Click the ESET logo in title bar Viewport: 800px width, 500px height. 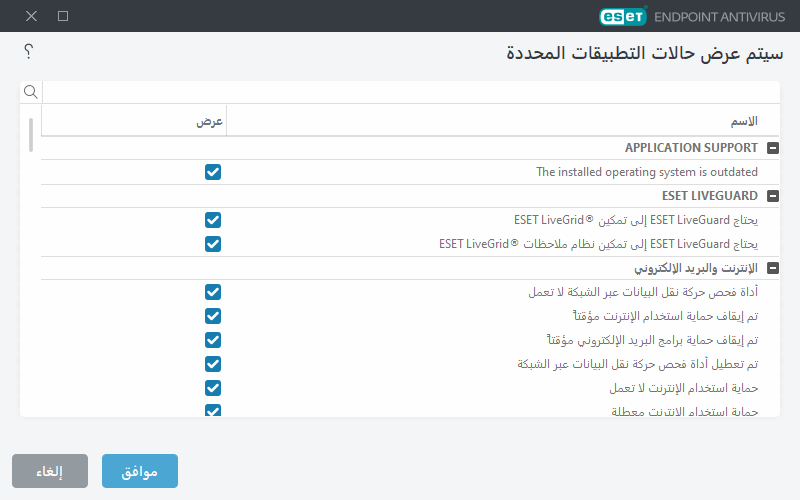(622, 16)
